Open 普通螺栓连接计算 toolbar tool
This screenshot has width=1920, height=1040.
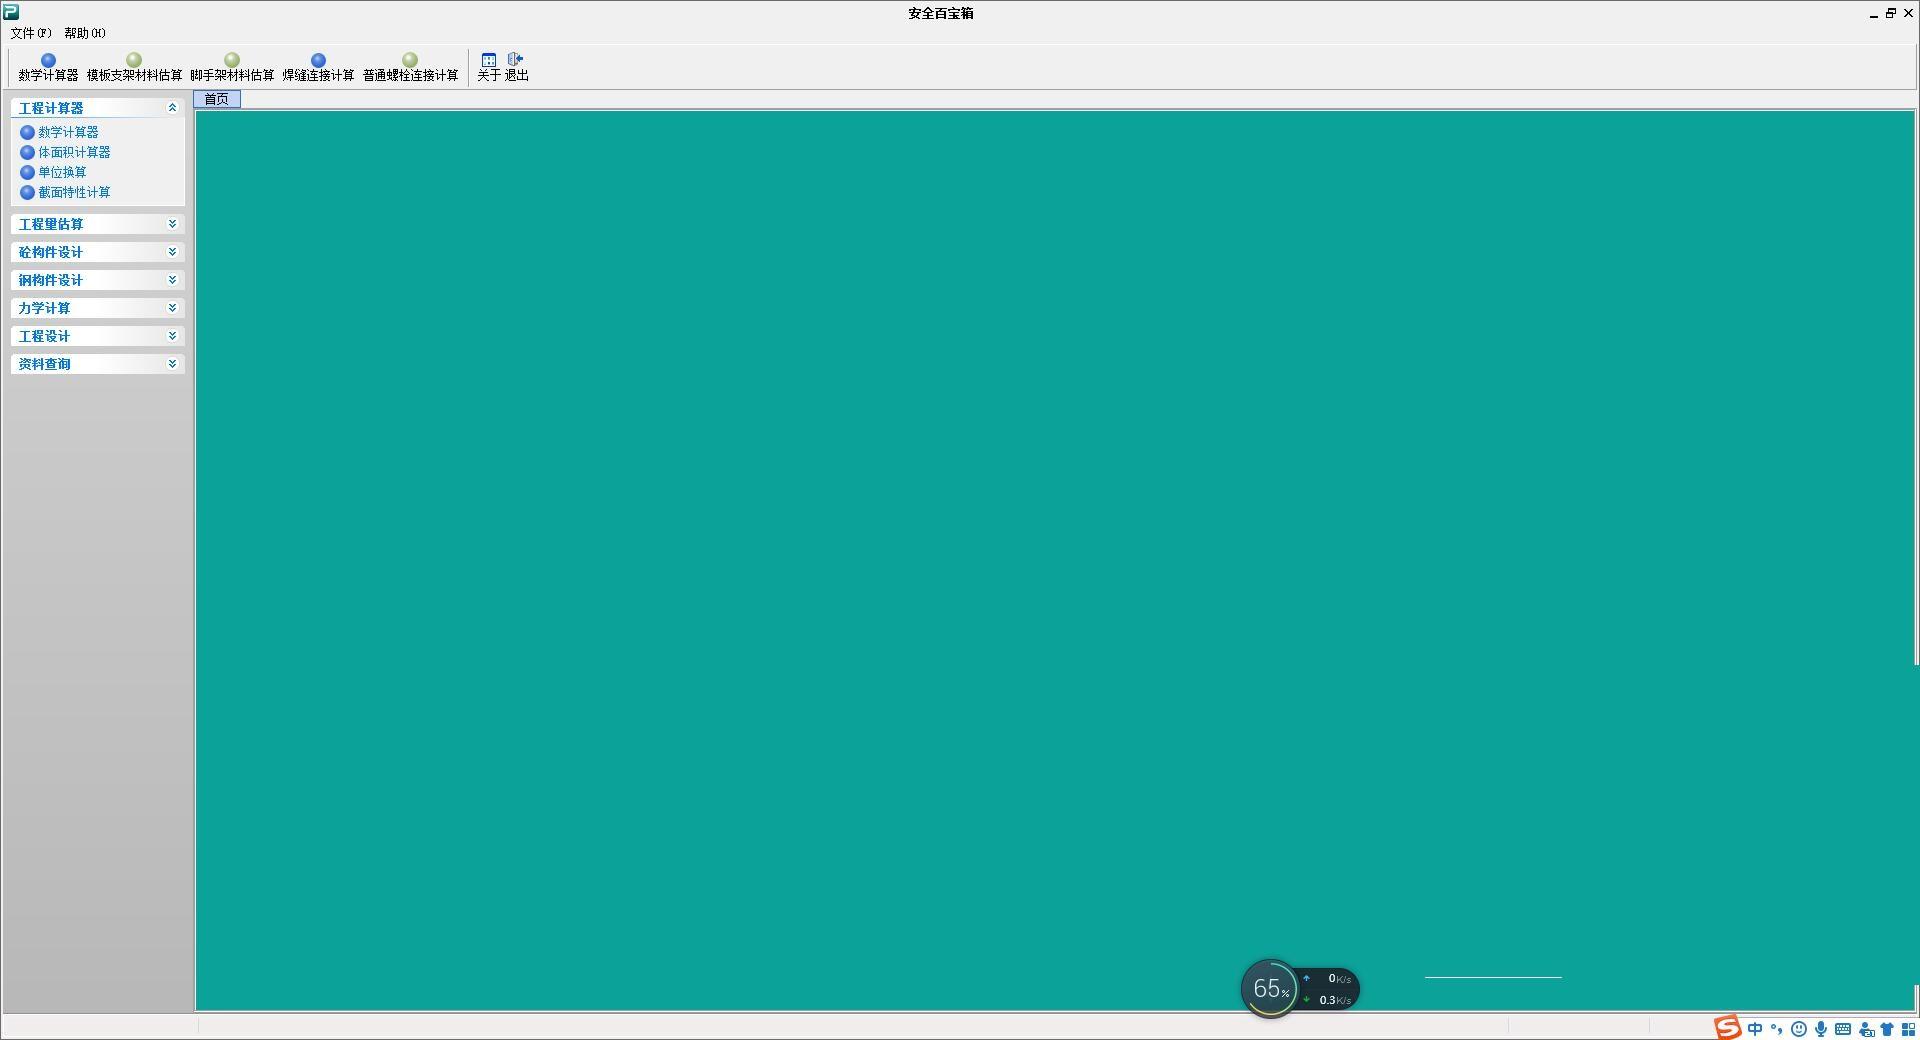tap(410, 67)
